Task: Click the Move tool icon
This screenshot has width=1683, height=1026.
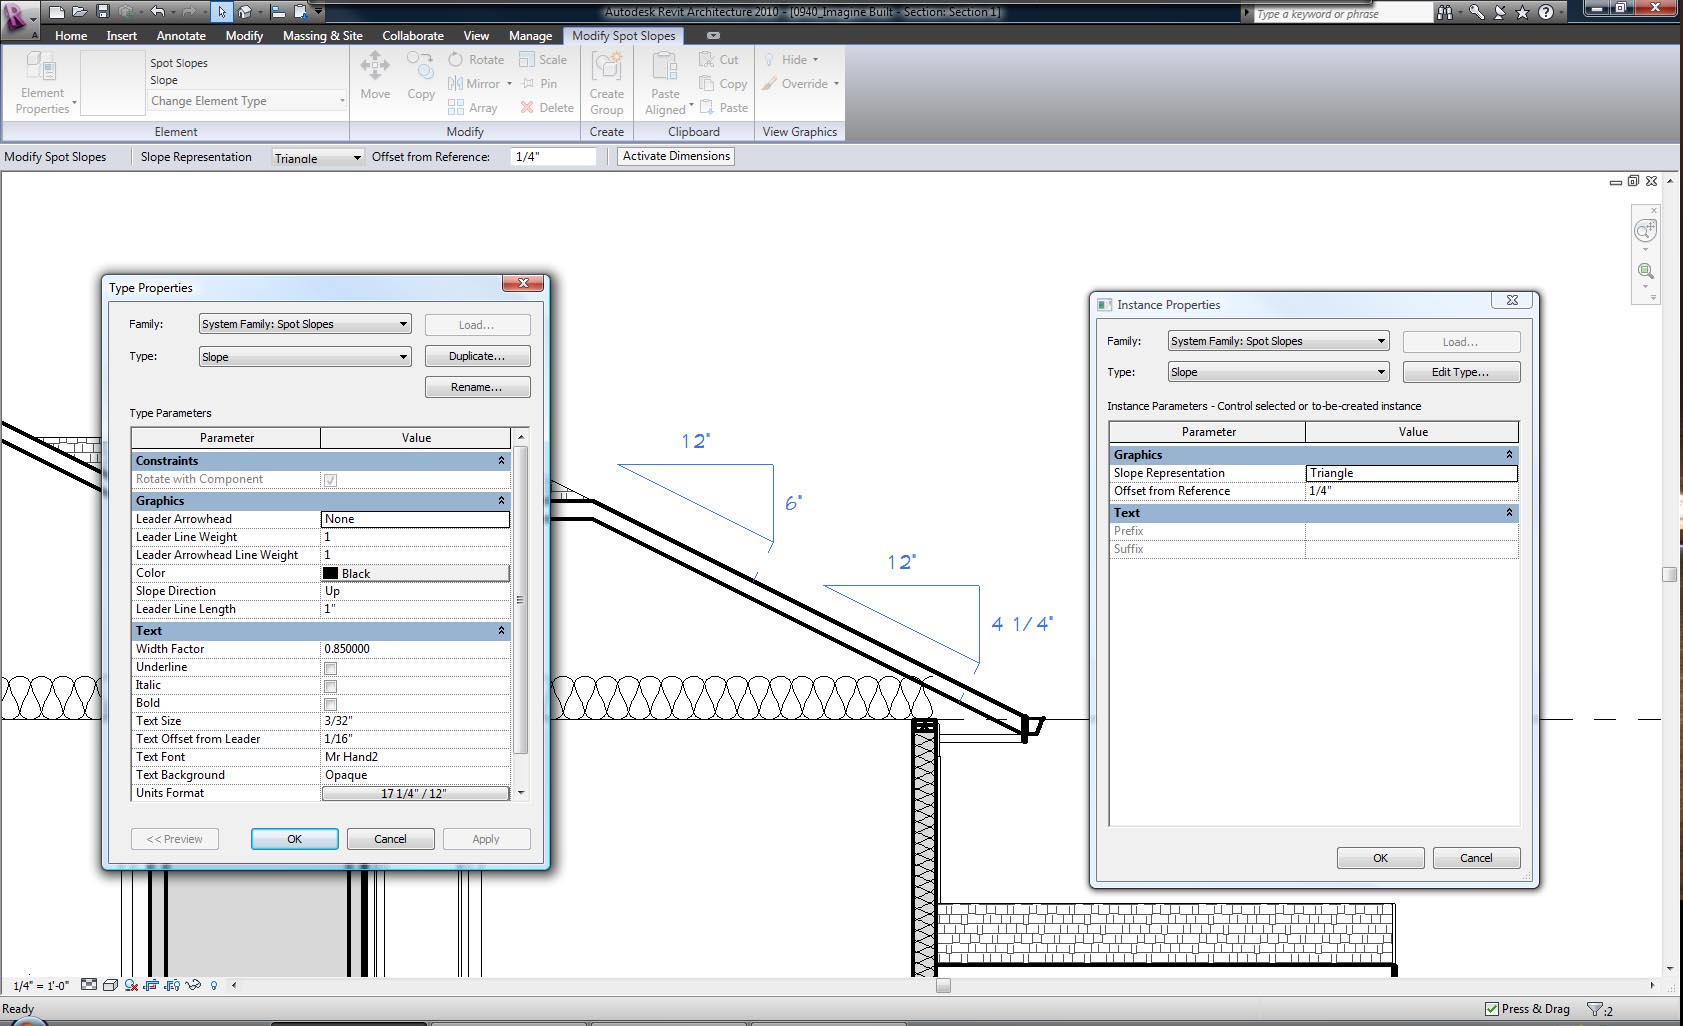Action: click(375, 67)
